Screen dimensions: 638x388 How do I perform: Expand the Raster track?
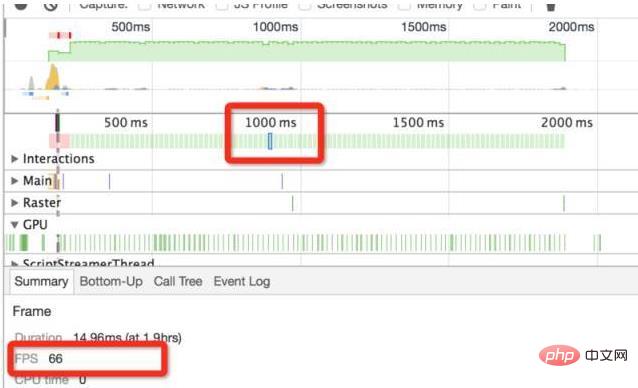(15, 203)
